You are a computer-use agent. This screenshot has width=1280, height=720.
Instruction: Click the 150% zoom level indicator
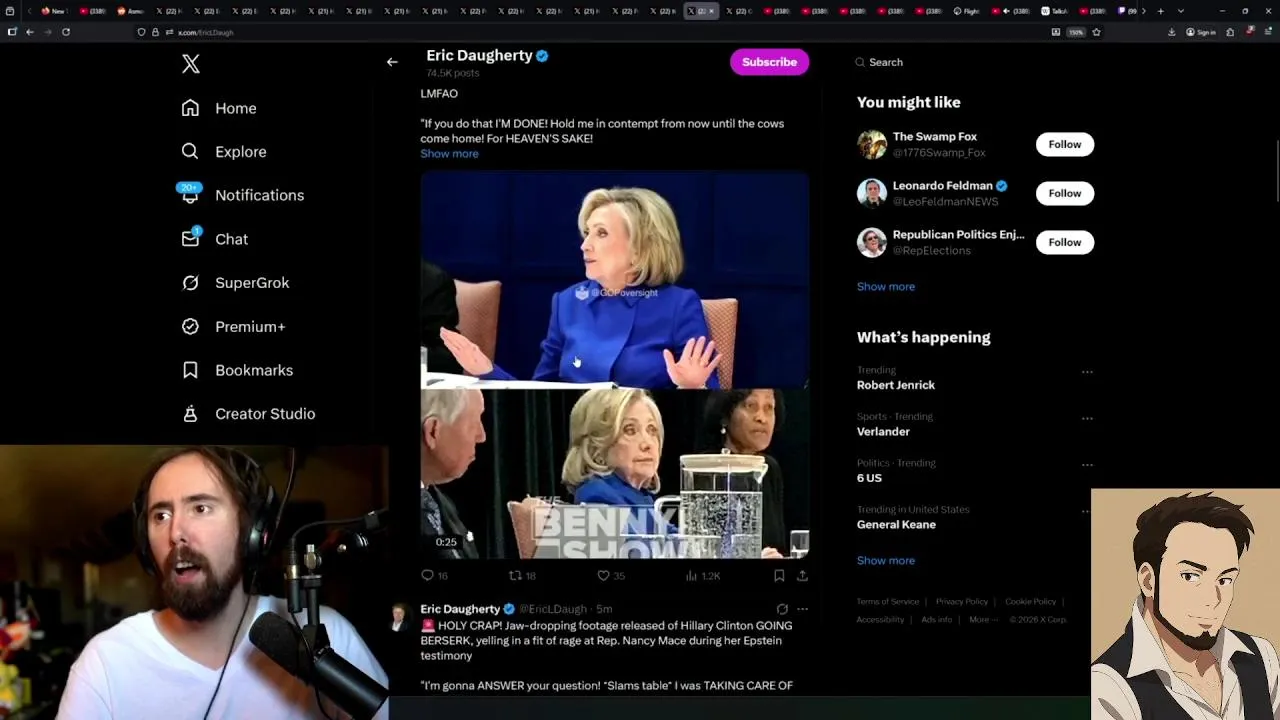(x=1076, y=32)
